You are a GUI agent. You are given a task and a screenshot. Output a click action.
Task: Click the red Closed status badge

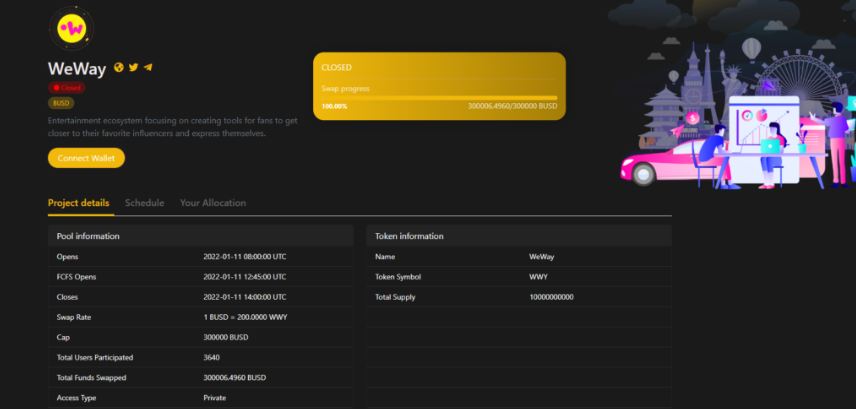(67, 88)
